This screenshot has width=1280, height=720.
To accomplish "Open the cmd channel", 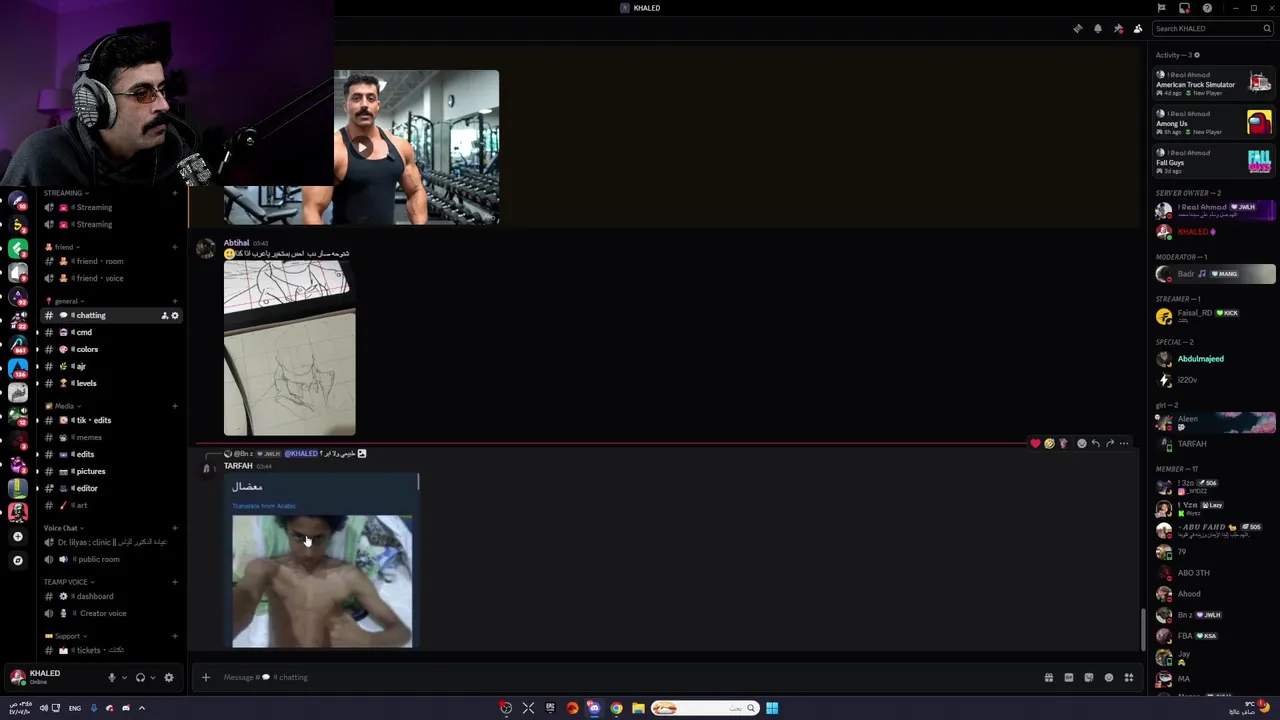I will (x=113, y=332).
